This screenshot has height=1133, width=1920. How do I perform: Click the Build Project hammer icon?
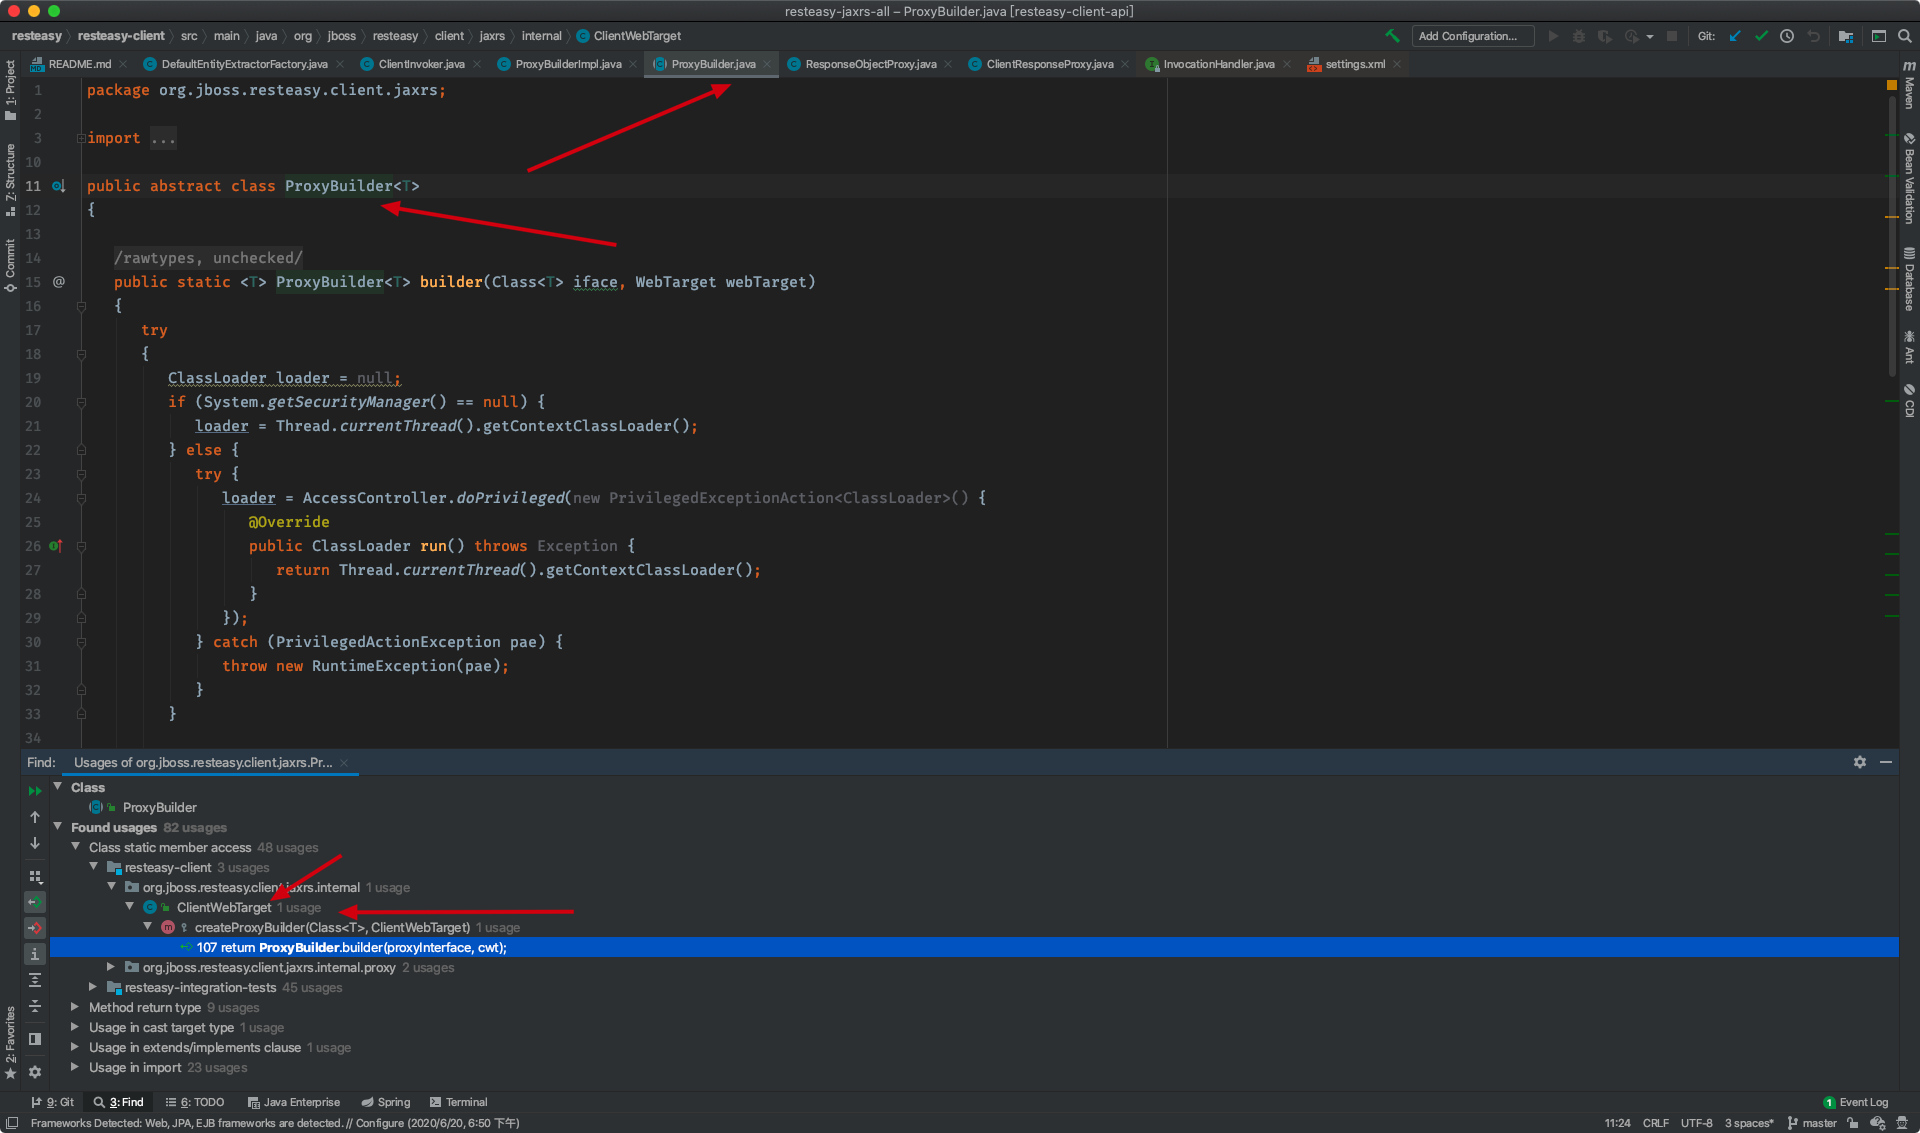pos(1392,36)
